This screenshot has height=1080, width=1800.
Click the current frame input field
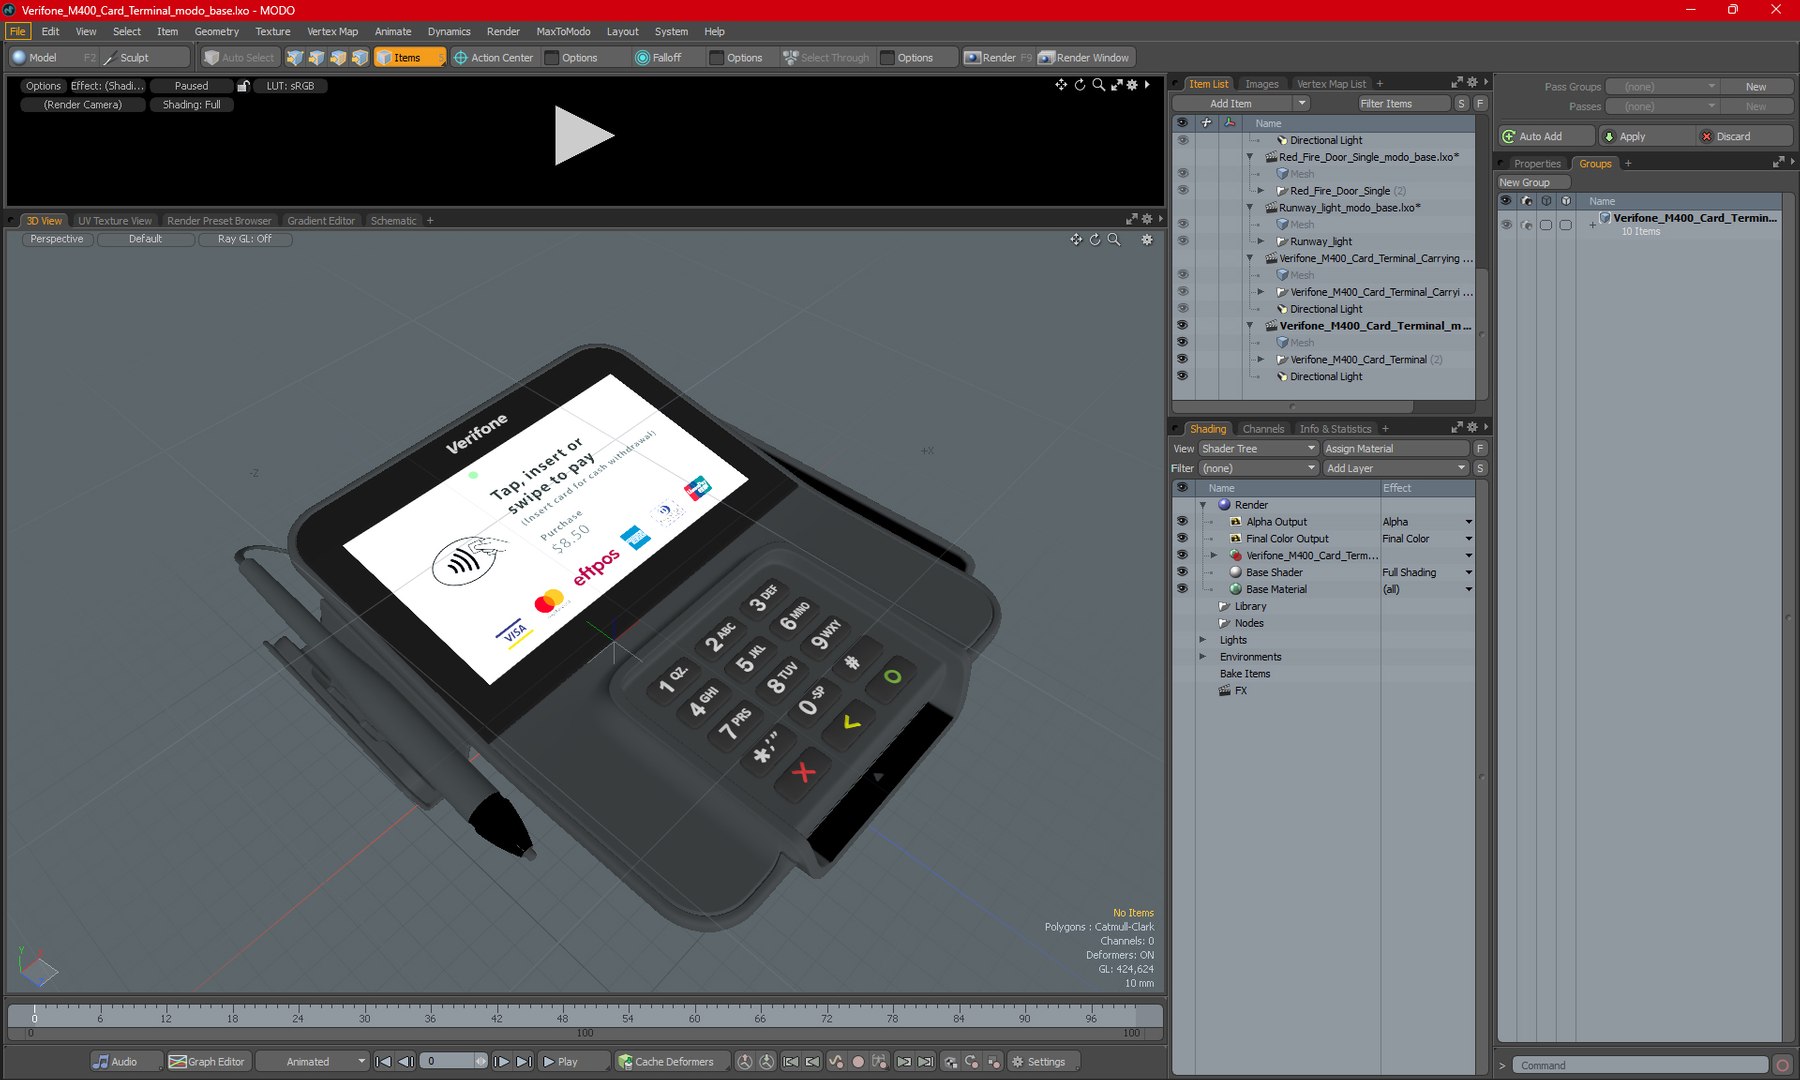pyautogui.click(x=446, y=1061)
